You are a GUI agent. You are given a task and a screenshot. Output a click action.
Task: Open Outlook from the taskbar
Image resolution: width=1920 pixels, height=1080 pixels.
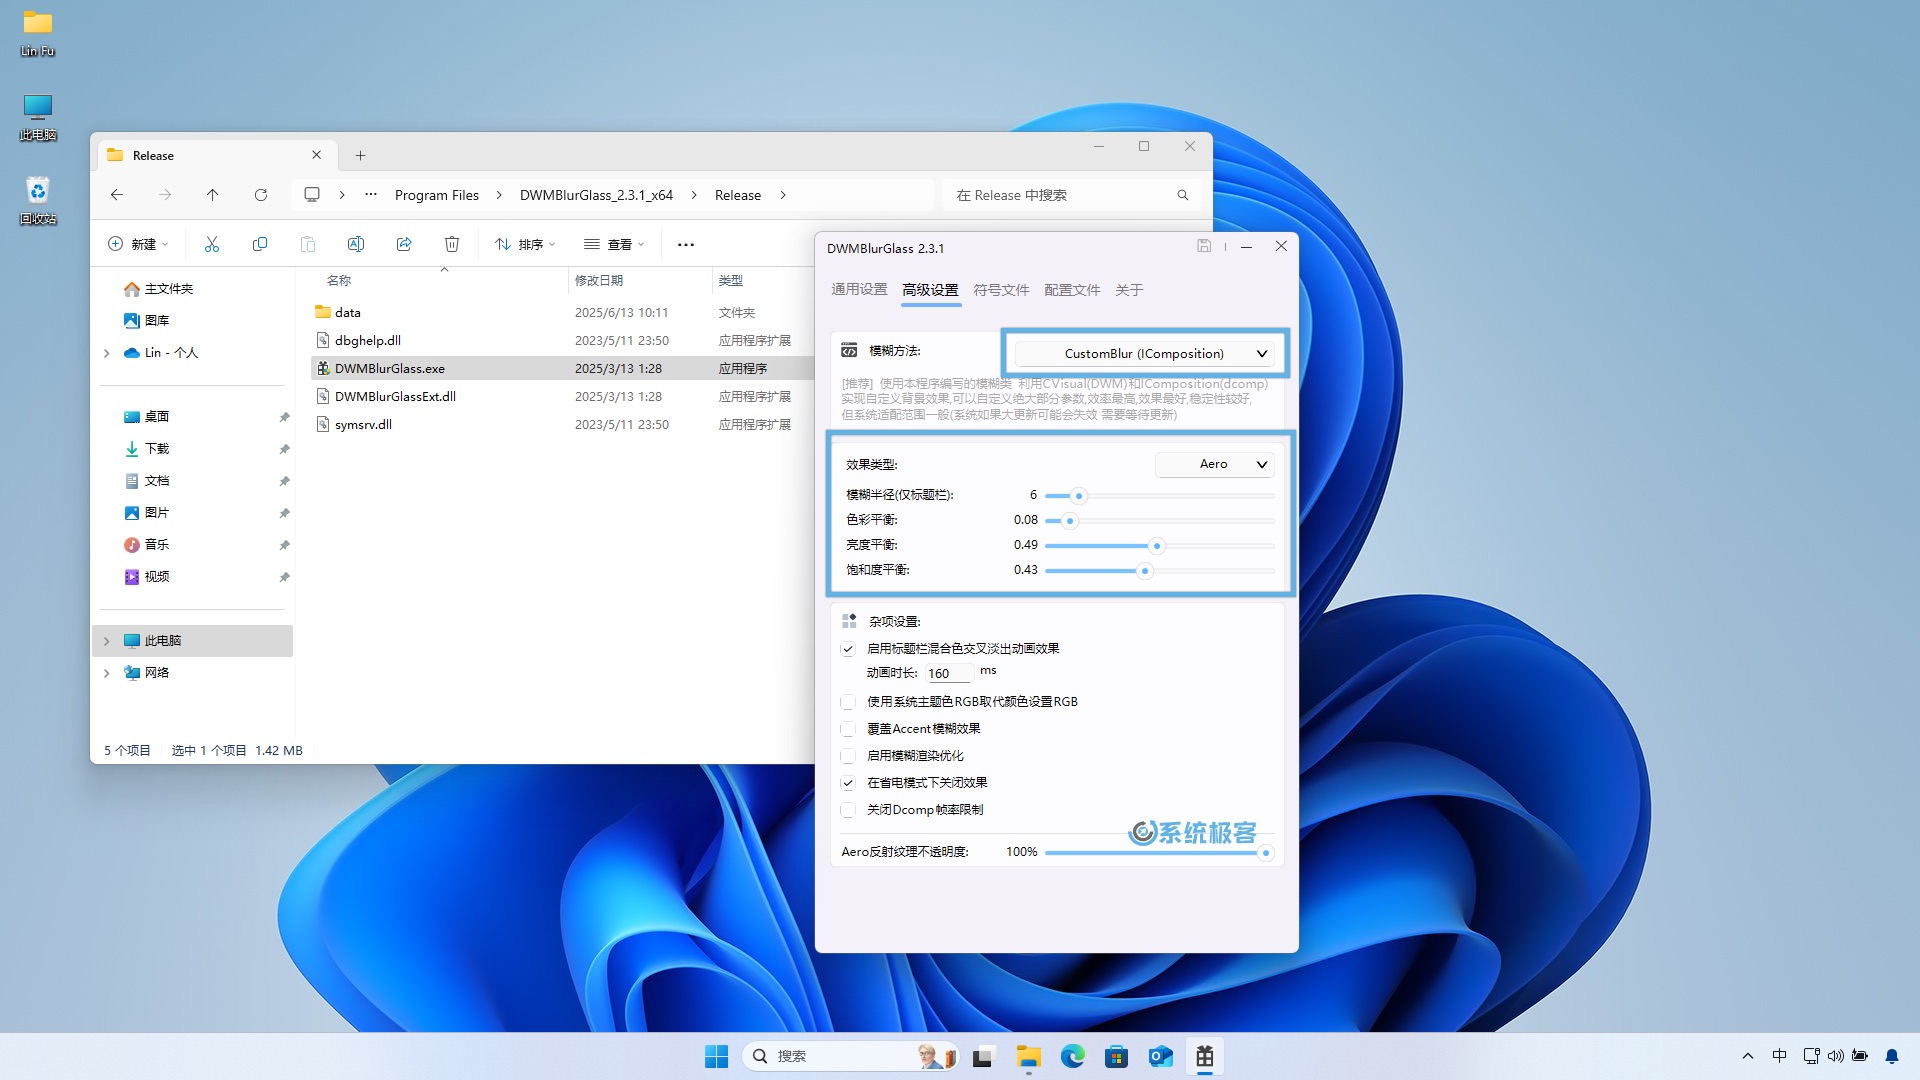pos(1161,1056)
